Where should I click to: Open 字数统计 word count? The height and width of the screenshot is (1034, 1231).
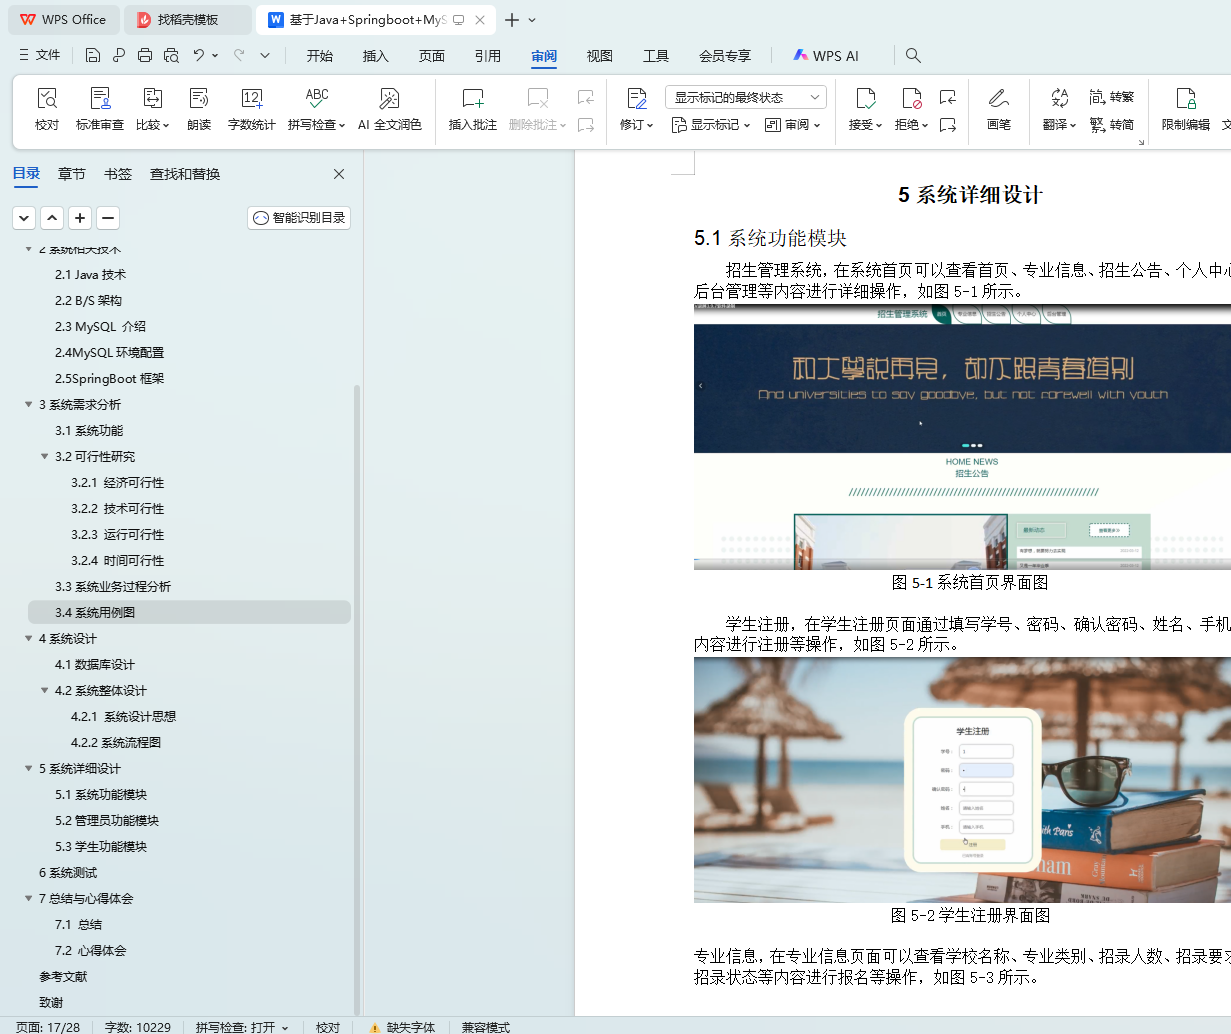coord(251,109)
